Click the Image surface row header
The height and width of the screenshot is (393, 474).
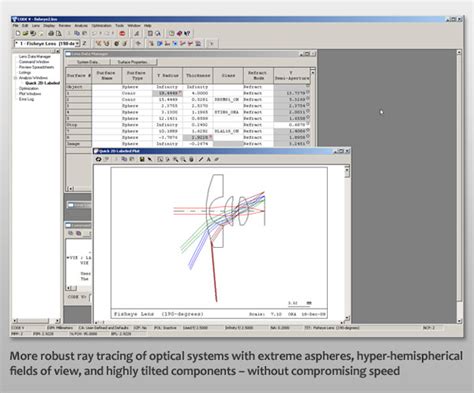[x=79, y=144]
